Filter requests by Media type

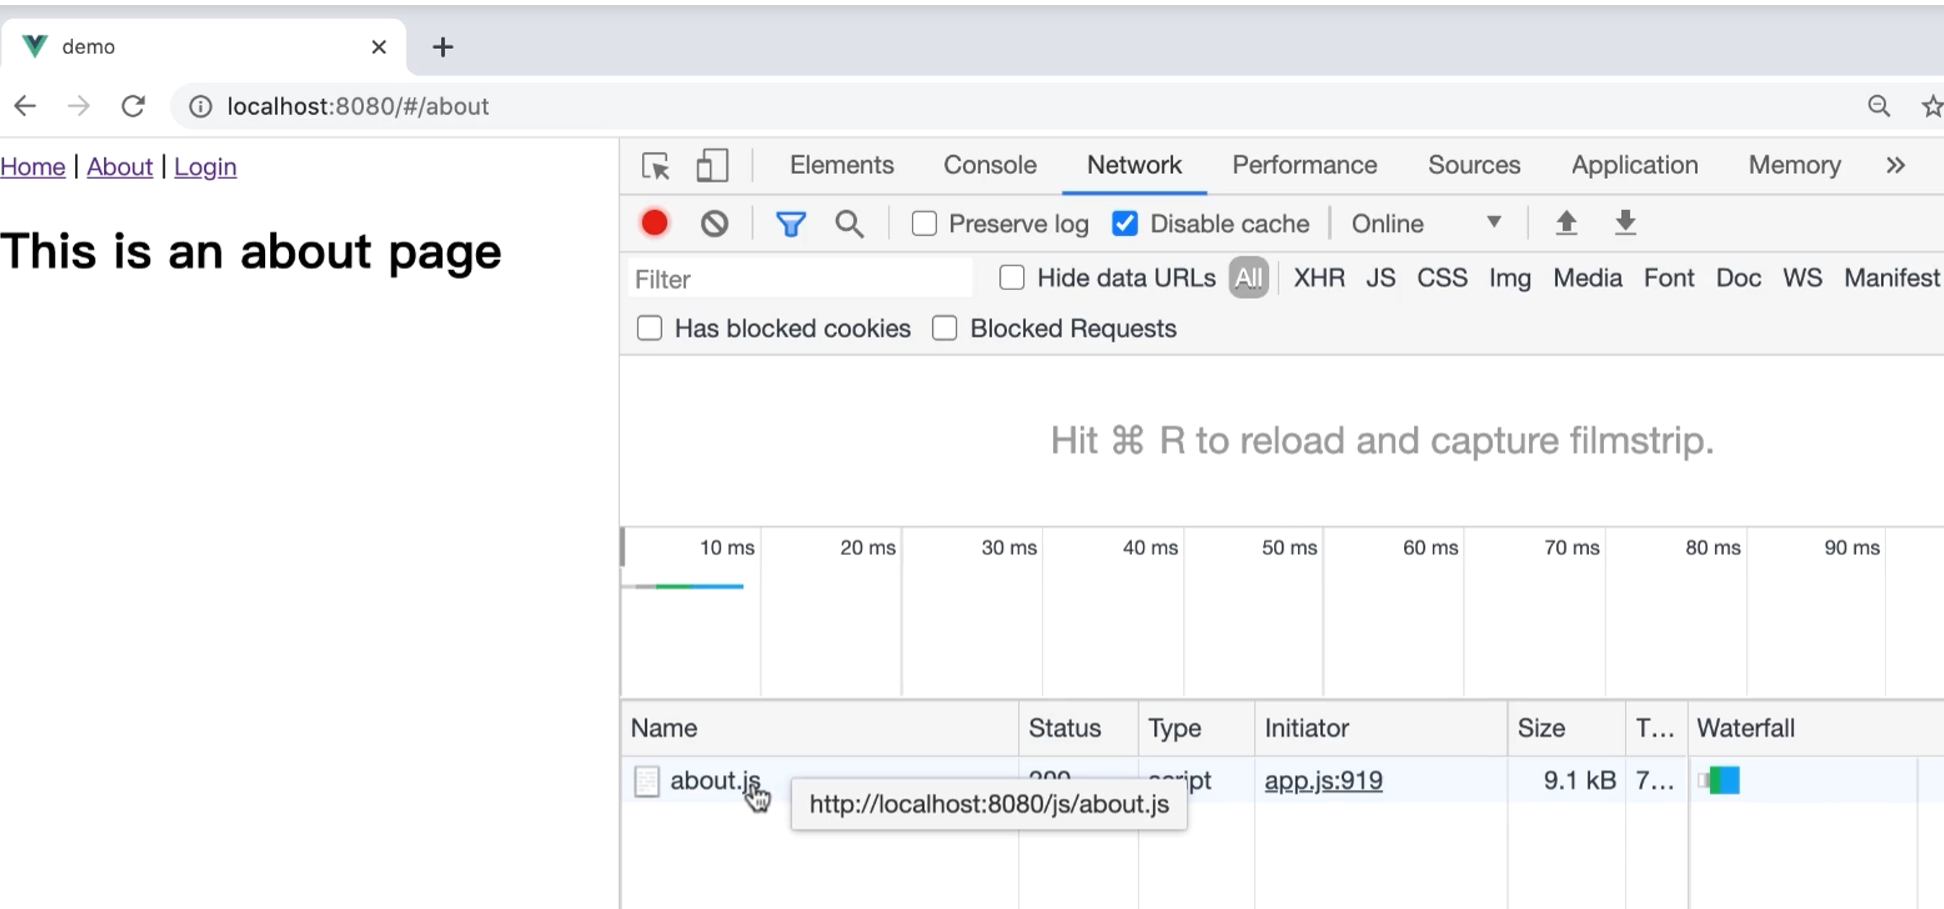click(x=1588, y=278)
